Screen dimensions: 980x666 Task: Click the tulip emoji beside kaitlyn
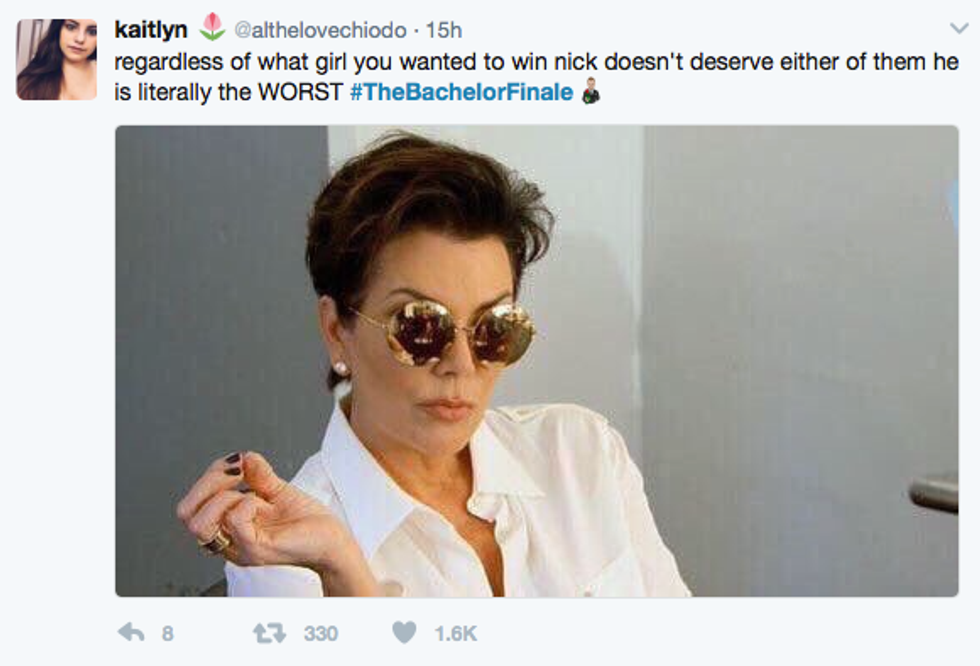(212, 27)
